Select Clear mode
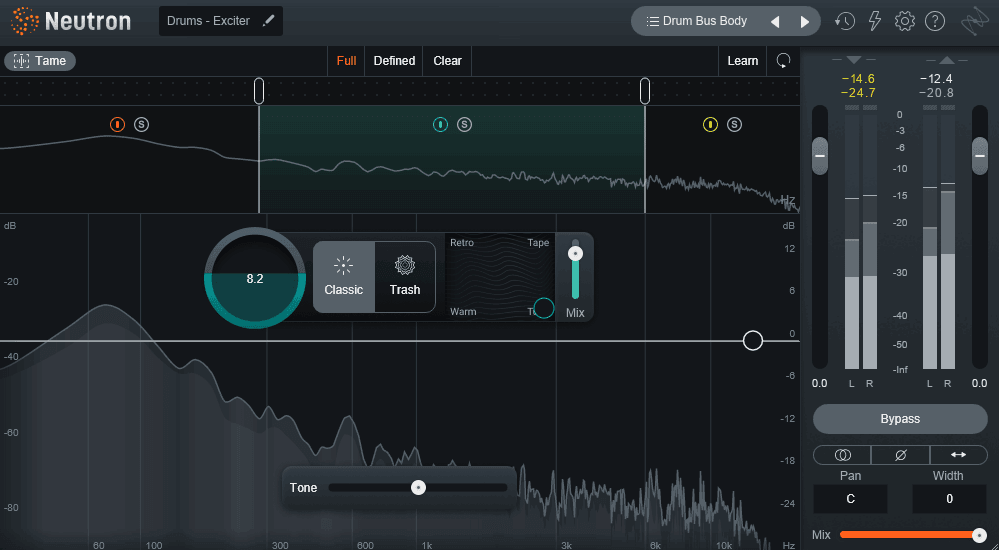This screenshot has height=550, width=999. [x=447, y=61]
